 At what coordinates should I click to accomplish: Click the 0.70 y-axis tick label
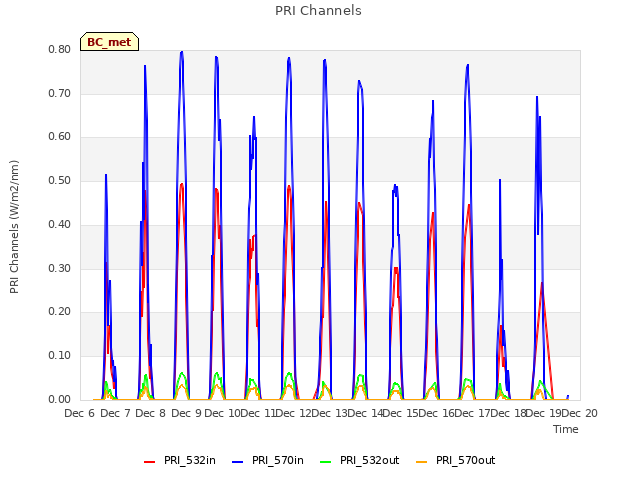tap(60, 93)
